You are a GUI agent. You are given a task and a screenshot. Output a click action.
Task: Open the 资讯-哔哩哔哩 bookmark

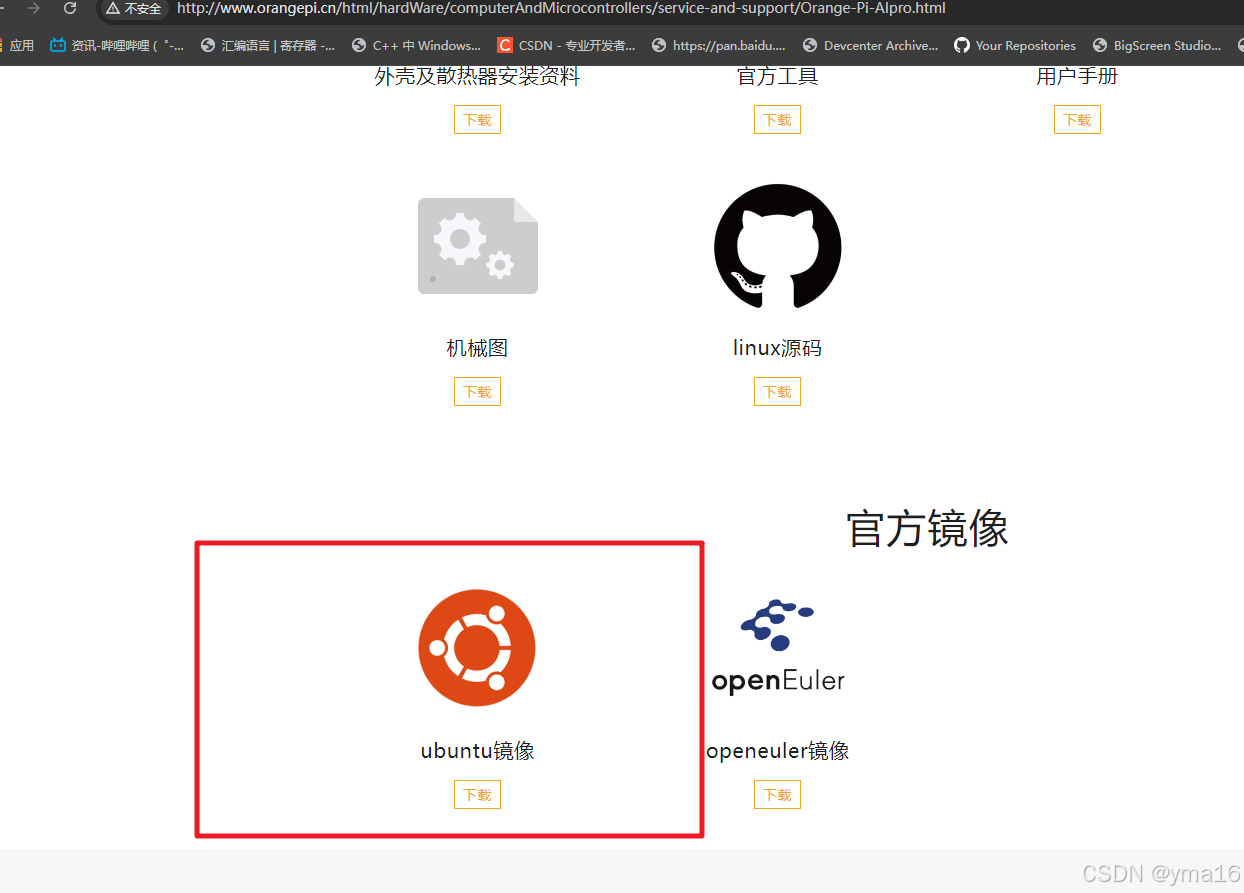coord(117,45)
